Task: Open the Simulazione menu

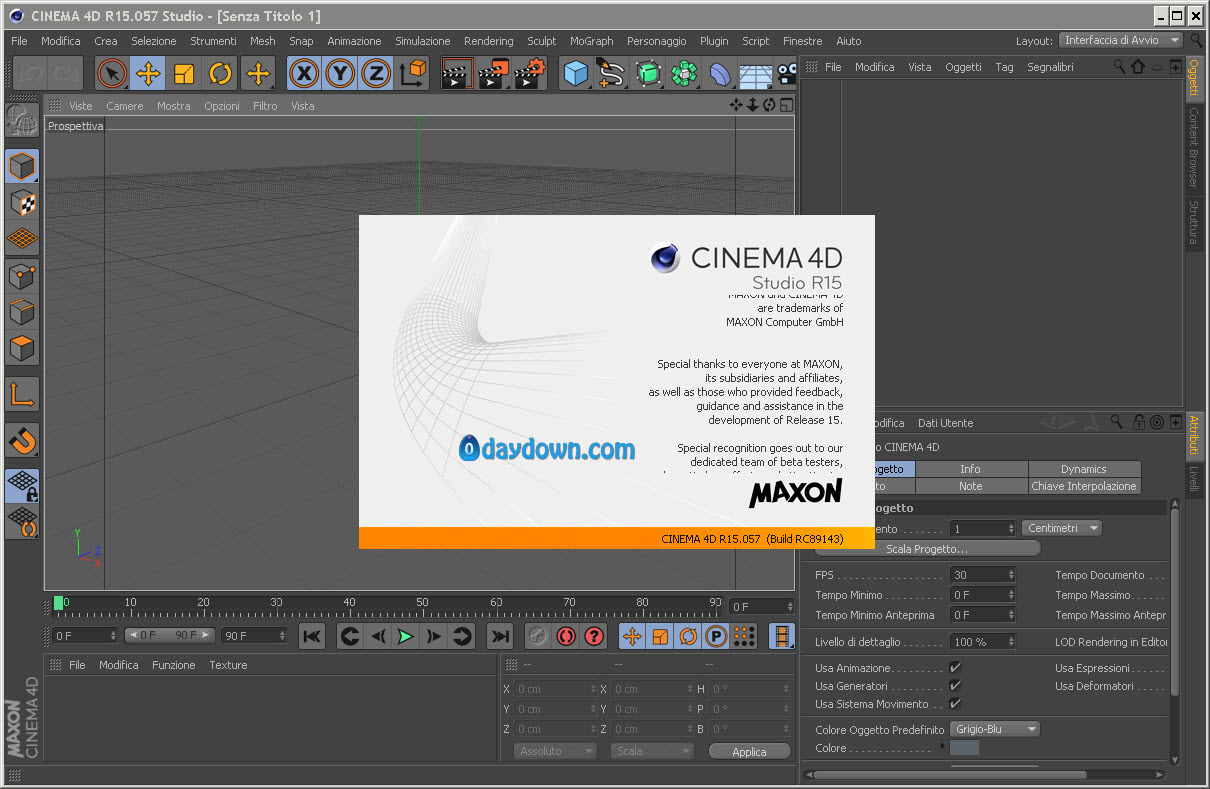Action: point(423,41)
